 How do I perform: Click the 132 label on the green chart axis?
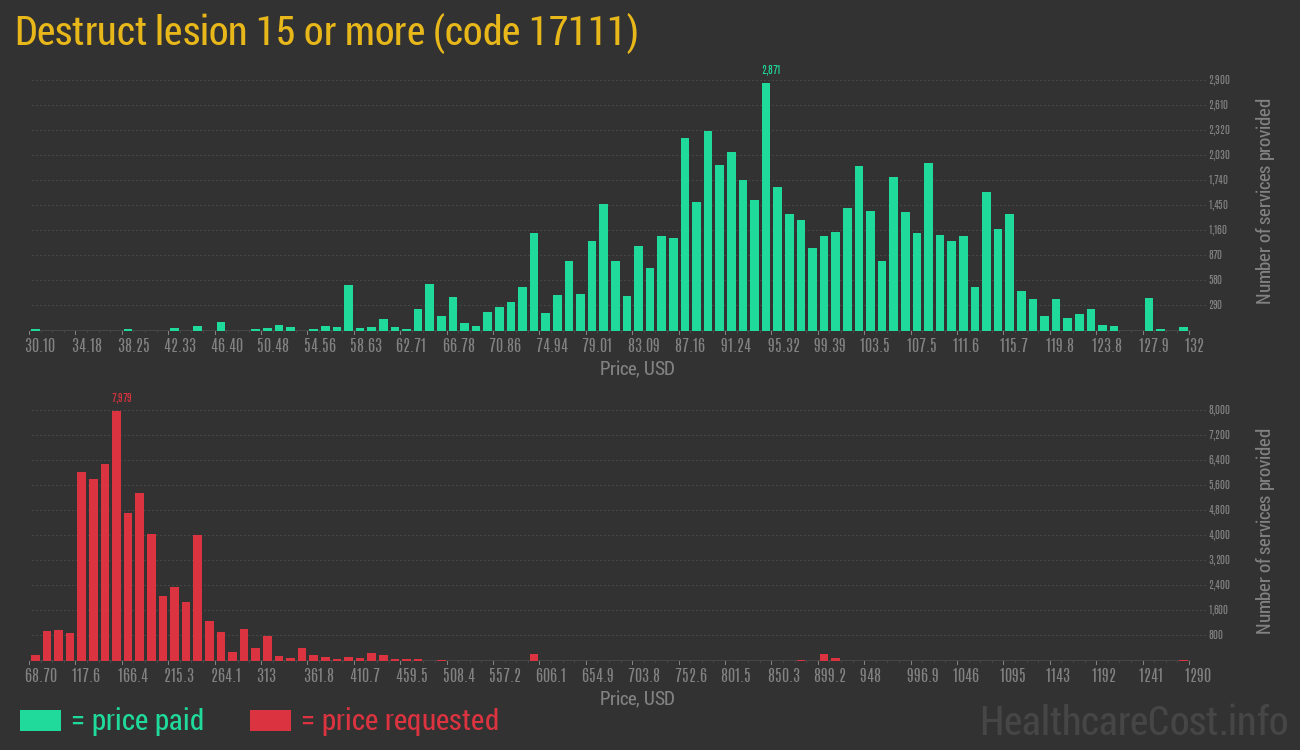coord(1193,346)
